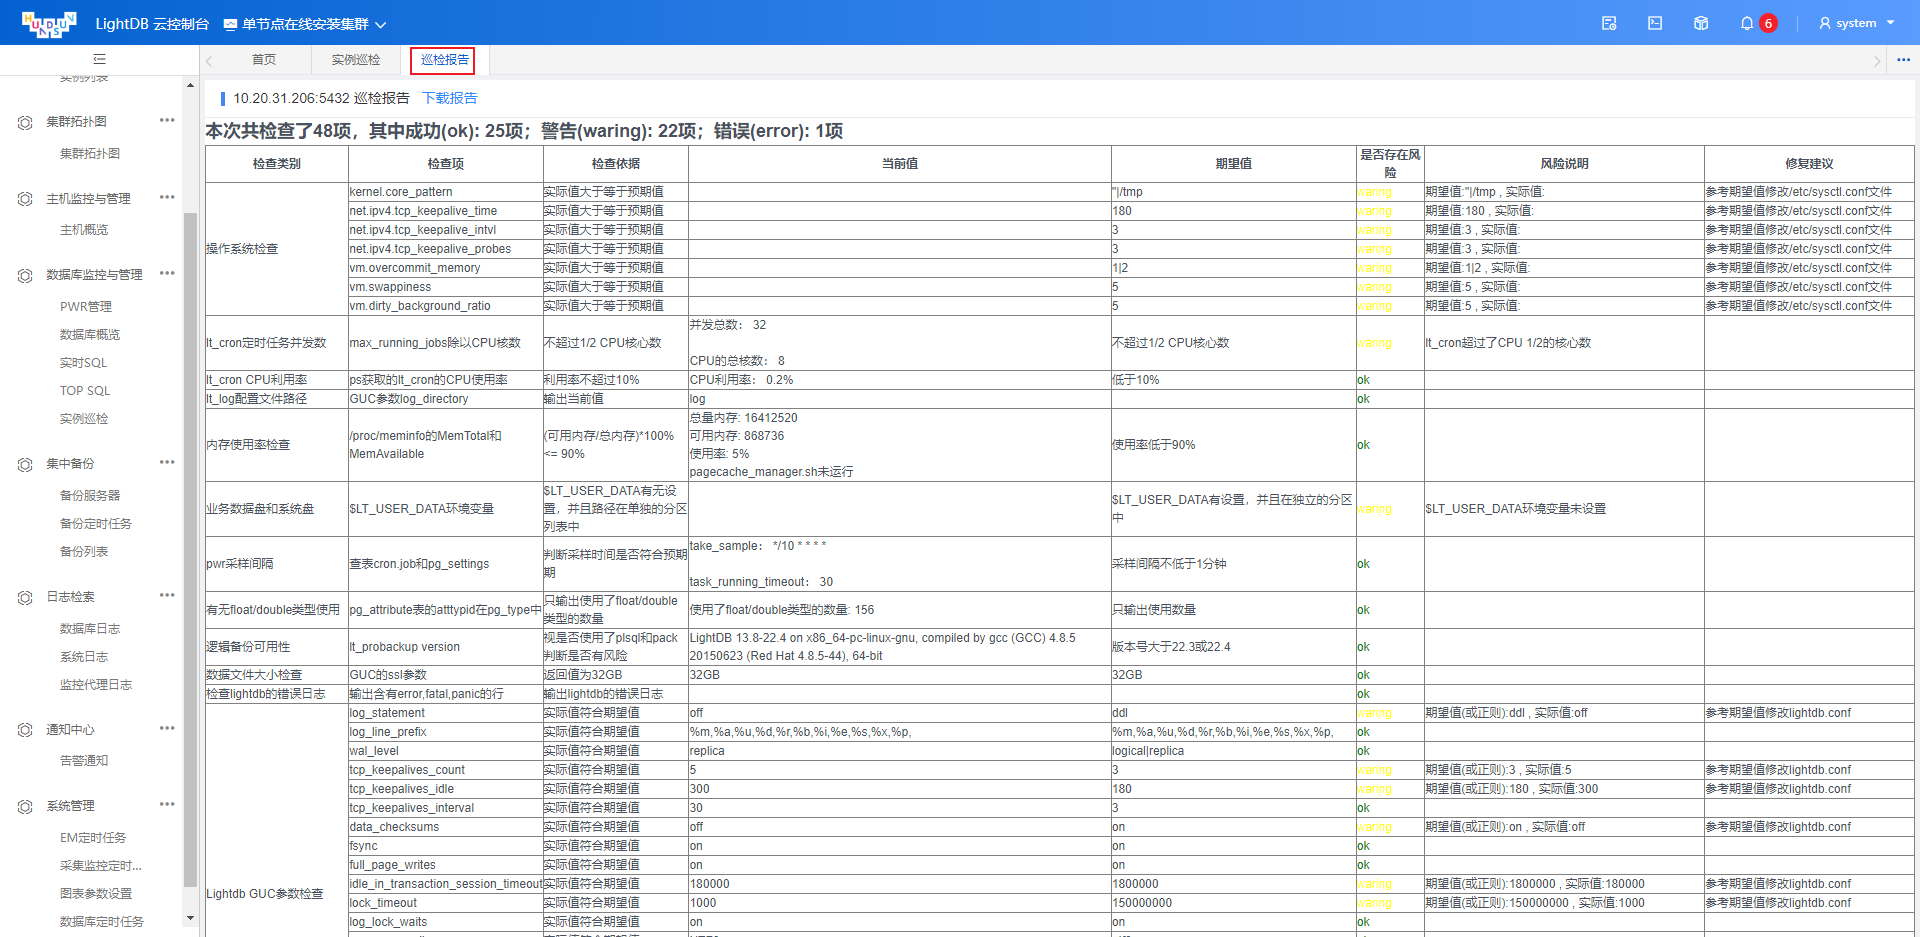Go to 数据库日志 in sidebar
The image size is (1920, 937).
(x=90, y=629)
